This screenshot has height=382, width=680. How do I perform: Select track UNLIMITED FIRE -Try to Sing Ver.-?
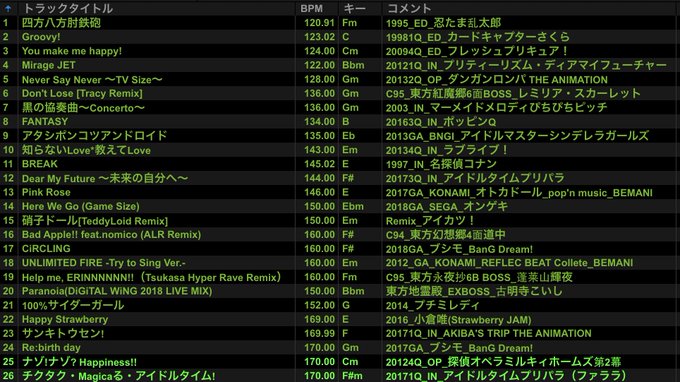coord(104,263)
